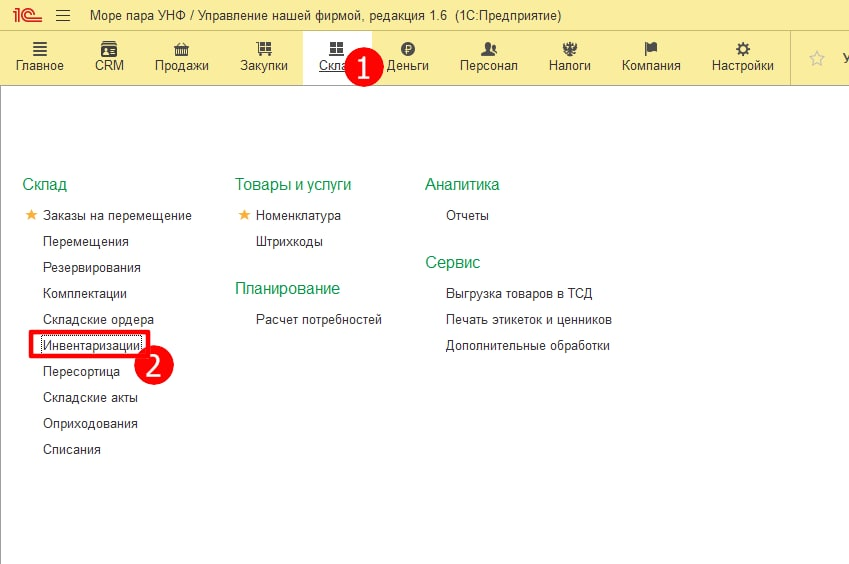Screen dimensions: 849x564
Task: Open the Списания list
Action: [x=72, y=449]
